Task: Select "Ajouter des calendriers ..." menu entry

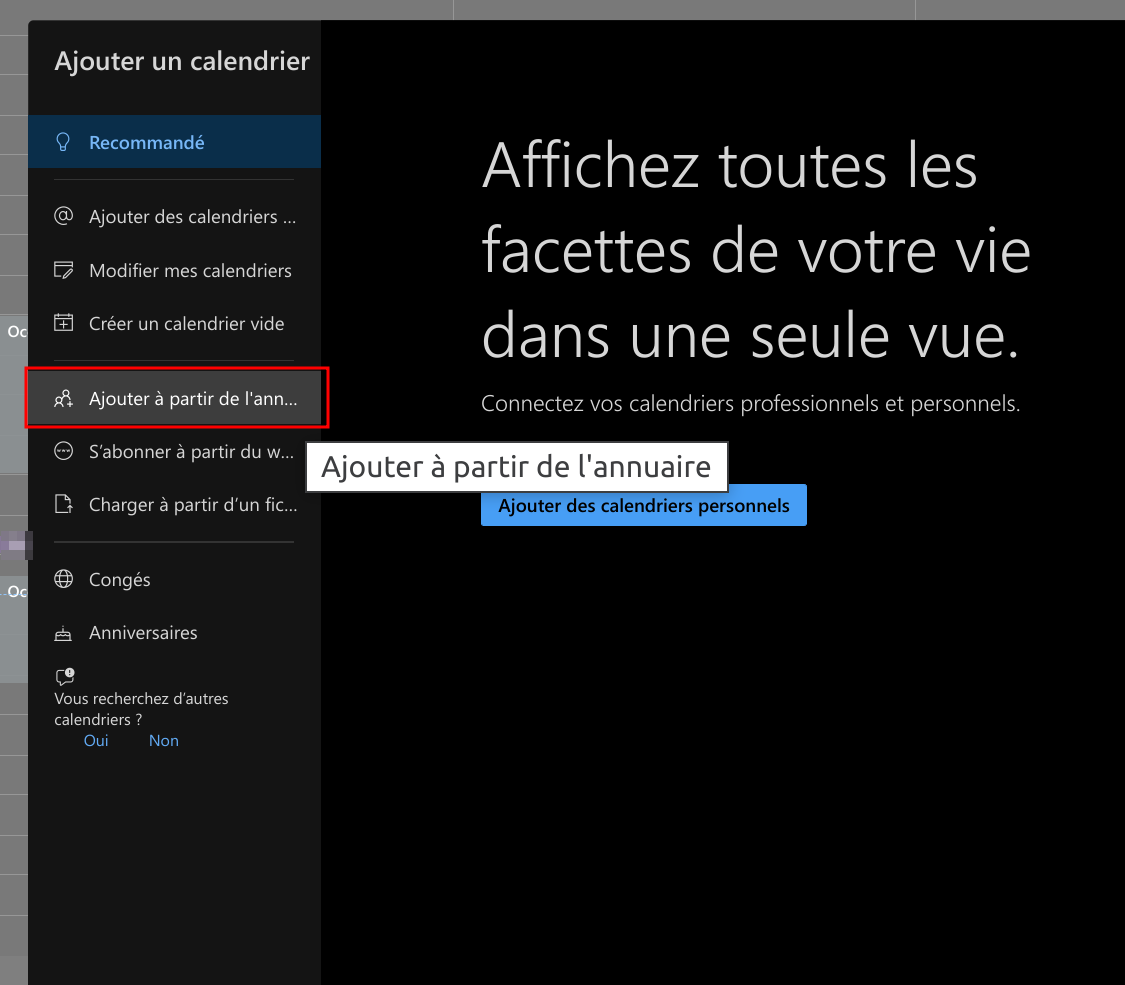Action: point(192,216)
